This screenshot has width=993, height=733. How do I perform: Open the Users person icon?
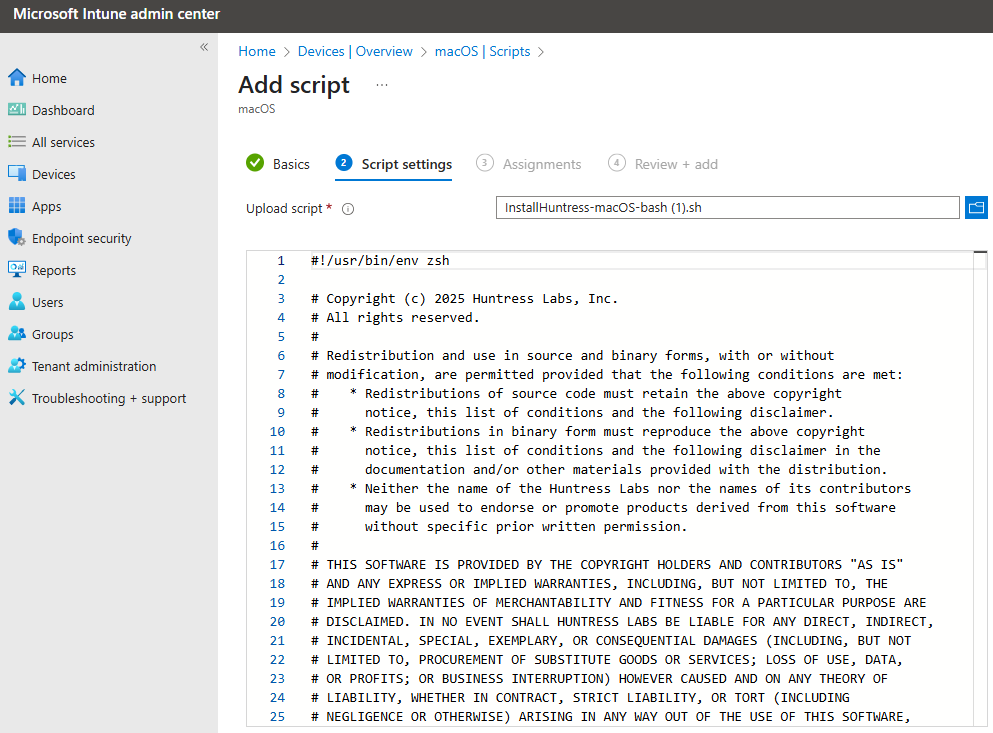click(17, 302)
